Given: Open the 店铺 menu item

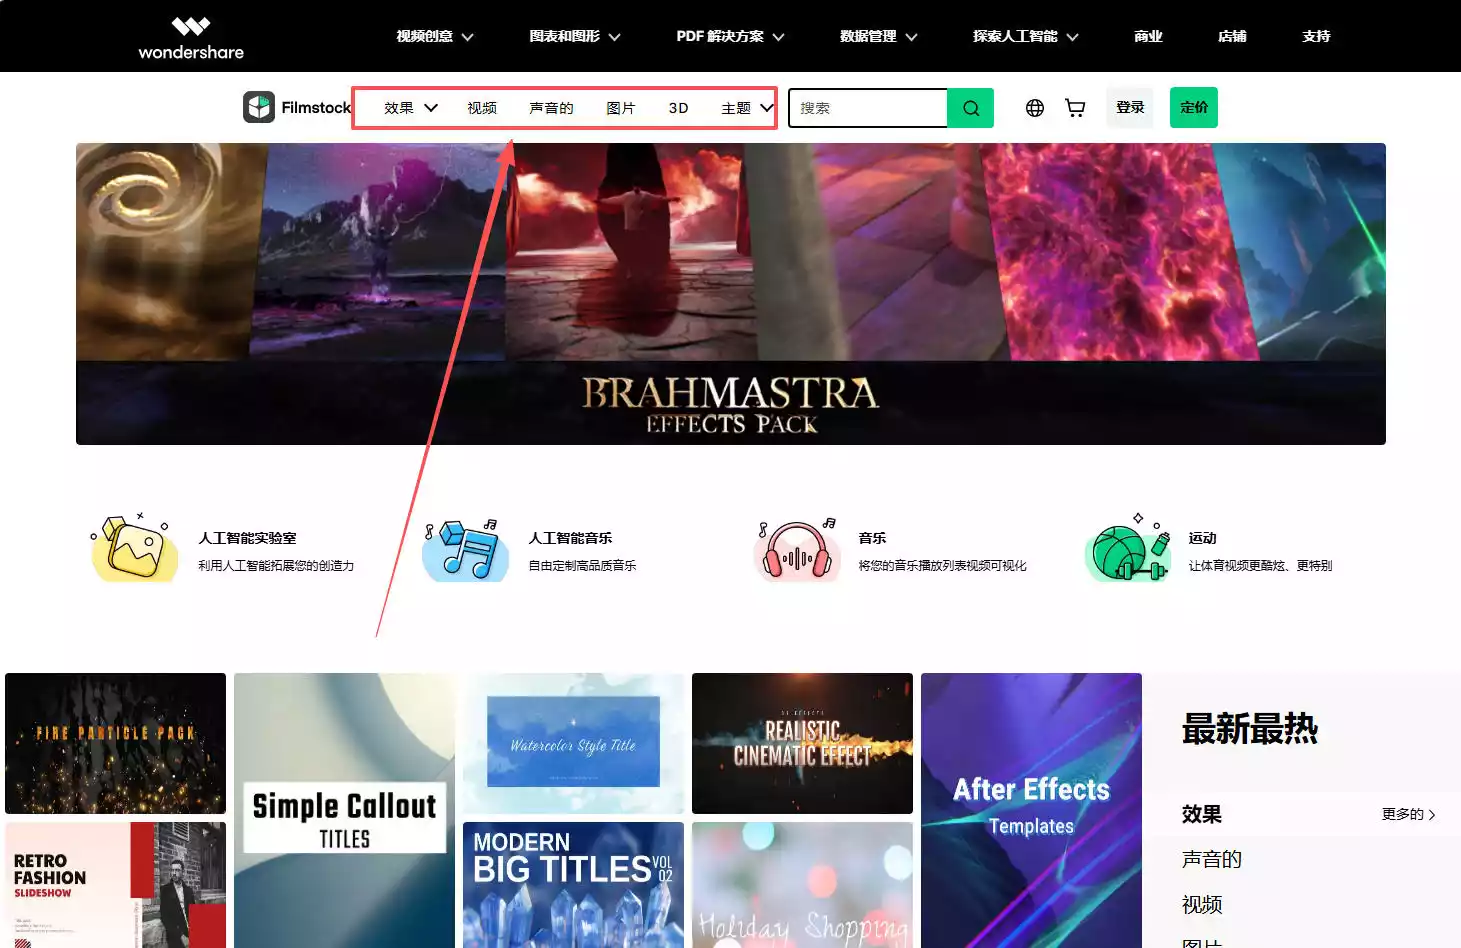Looking at the screenshot, I should click(1232, 37).
